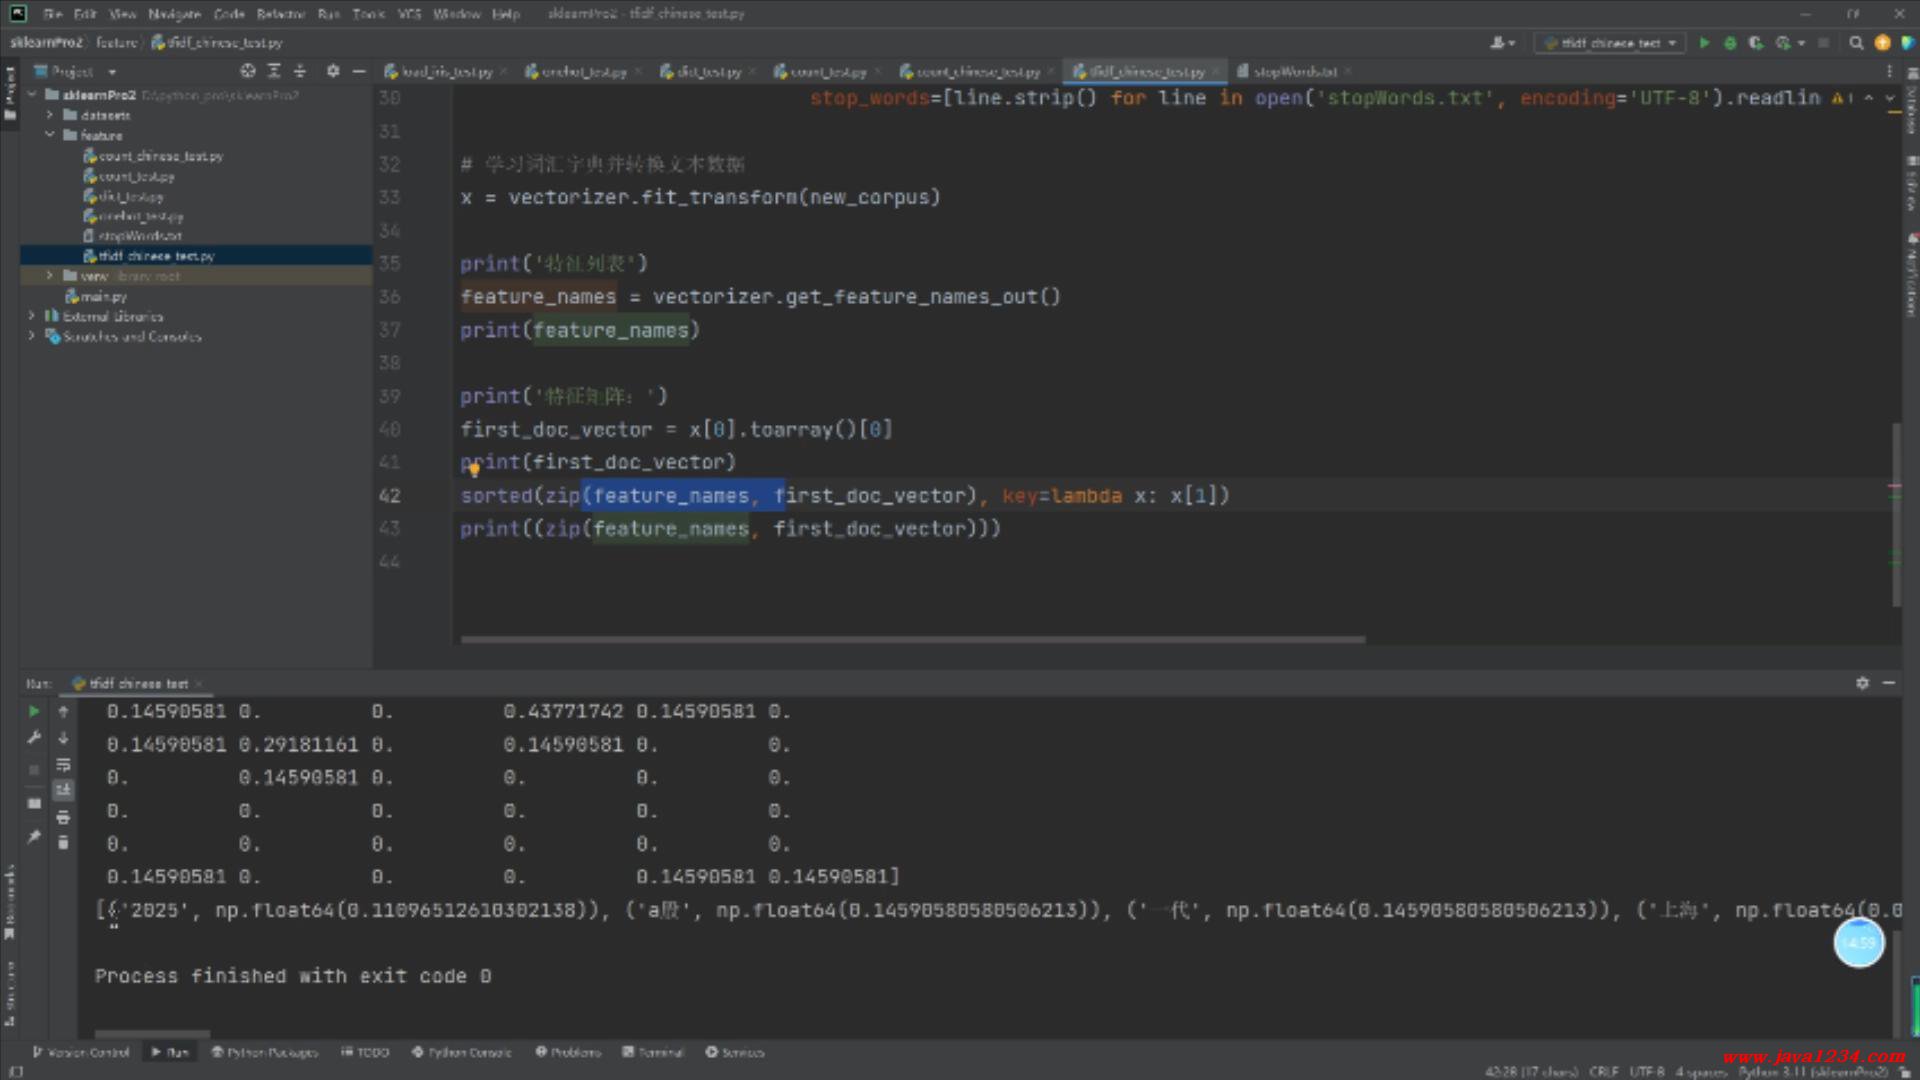Click Collapse All icon in Project panel
The image size is (1920, 1080).
[x=299, y=71]
